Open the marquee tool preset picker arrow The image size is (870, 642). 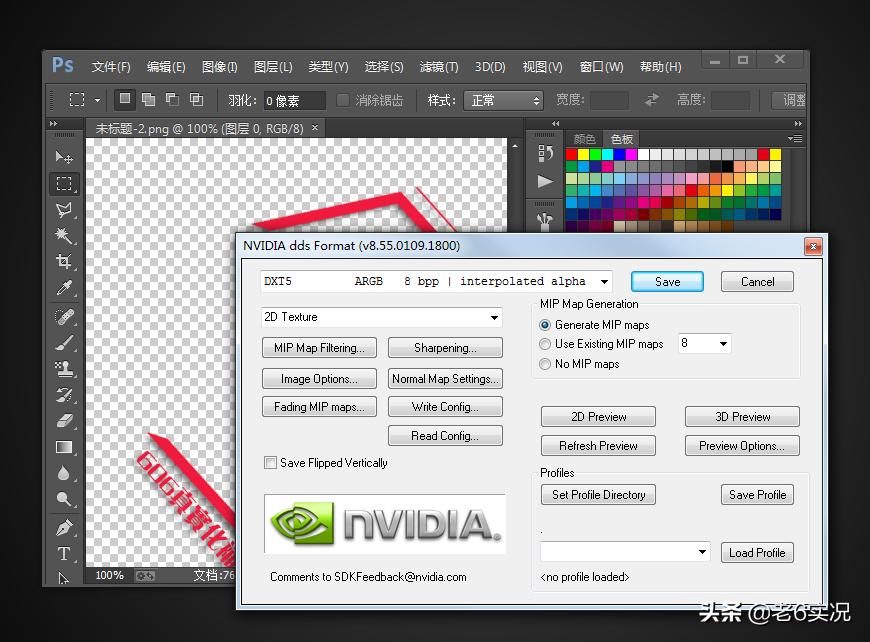tap(97, 100)
